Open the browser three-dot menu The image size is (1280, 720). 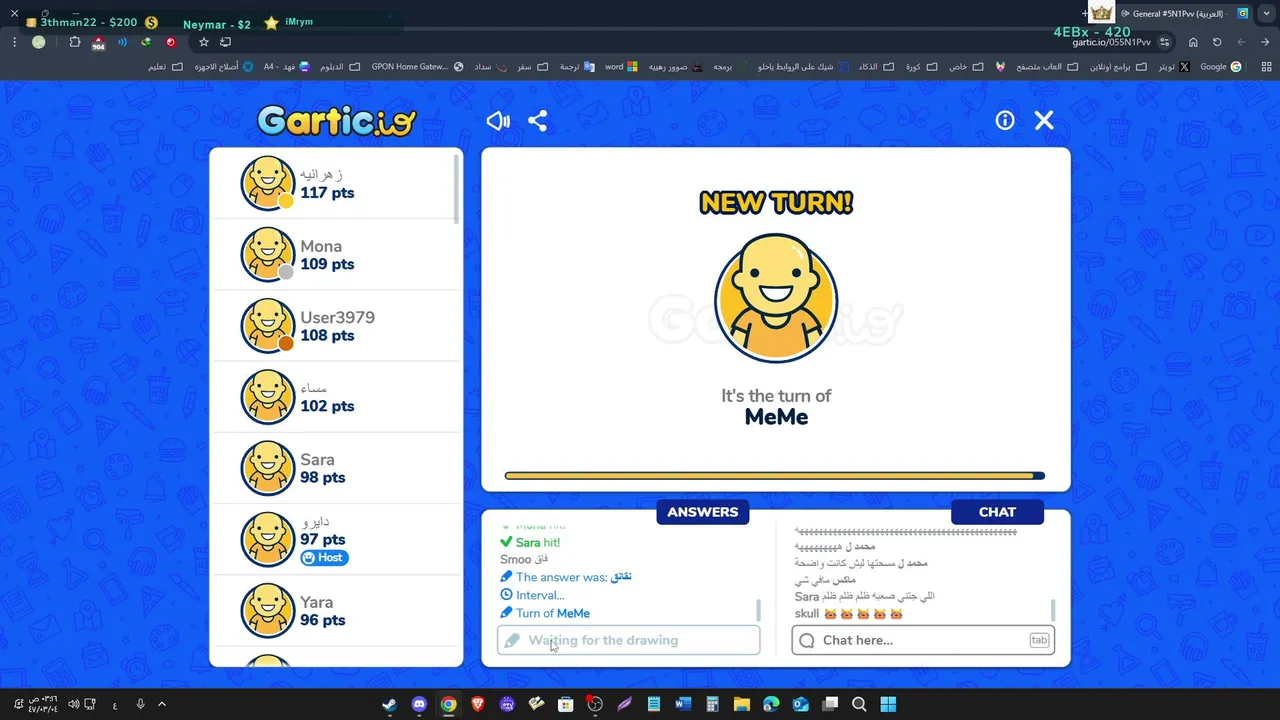point(14,42)
